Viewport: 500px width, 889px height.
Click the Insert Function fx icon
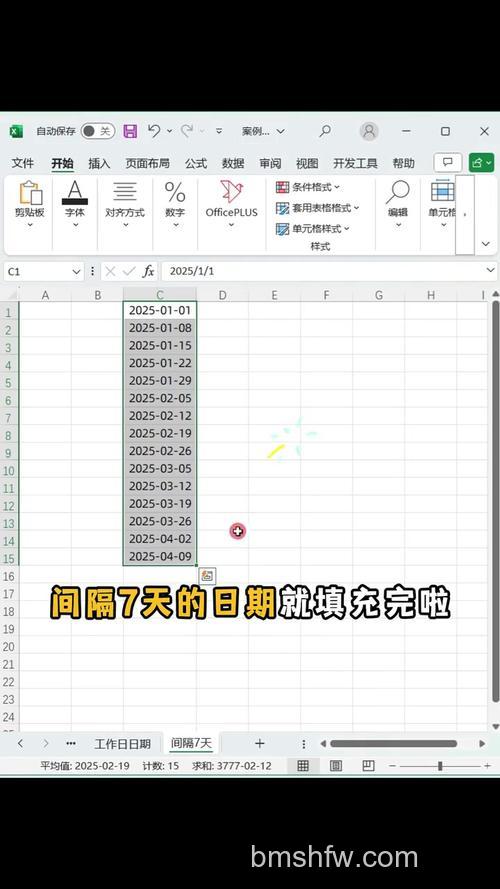149,272
